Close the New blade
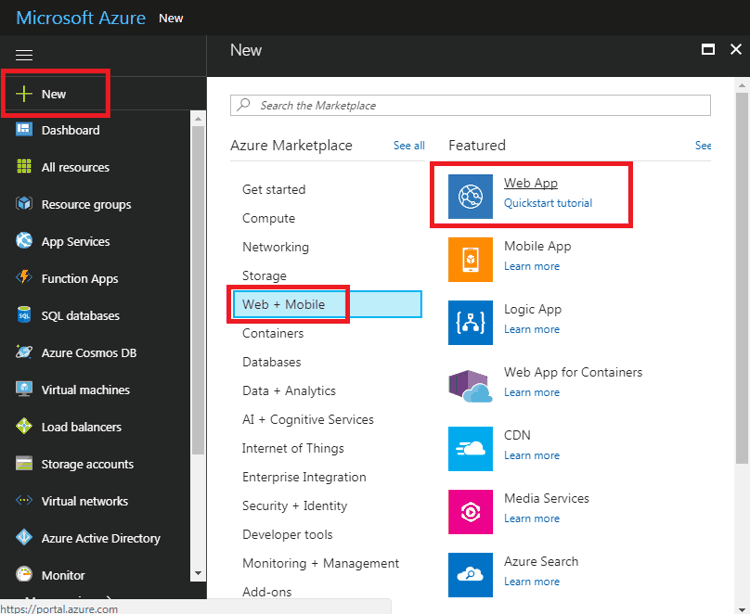This screenshot has height=614, width=750. click(x=736, y=49)
